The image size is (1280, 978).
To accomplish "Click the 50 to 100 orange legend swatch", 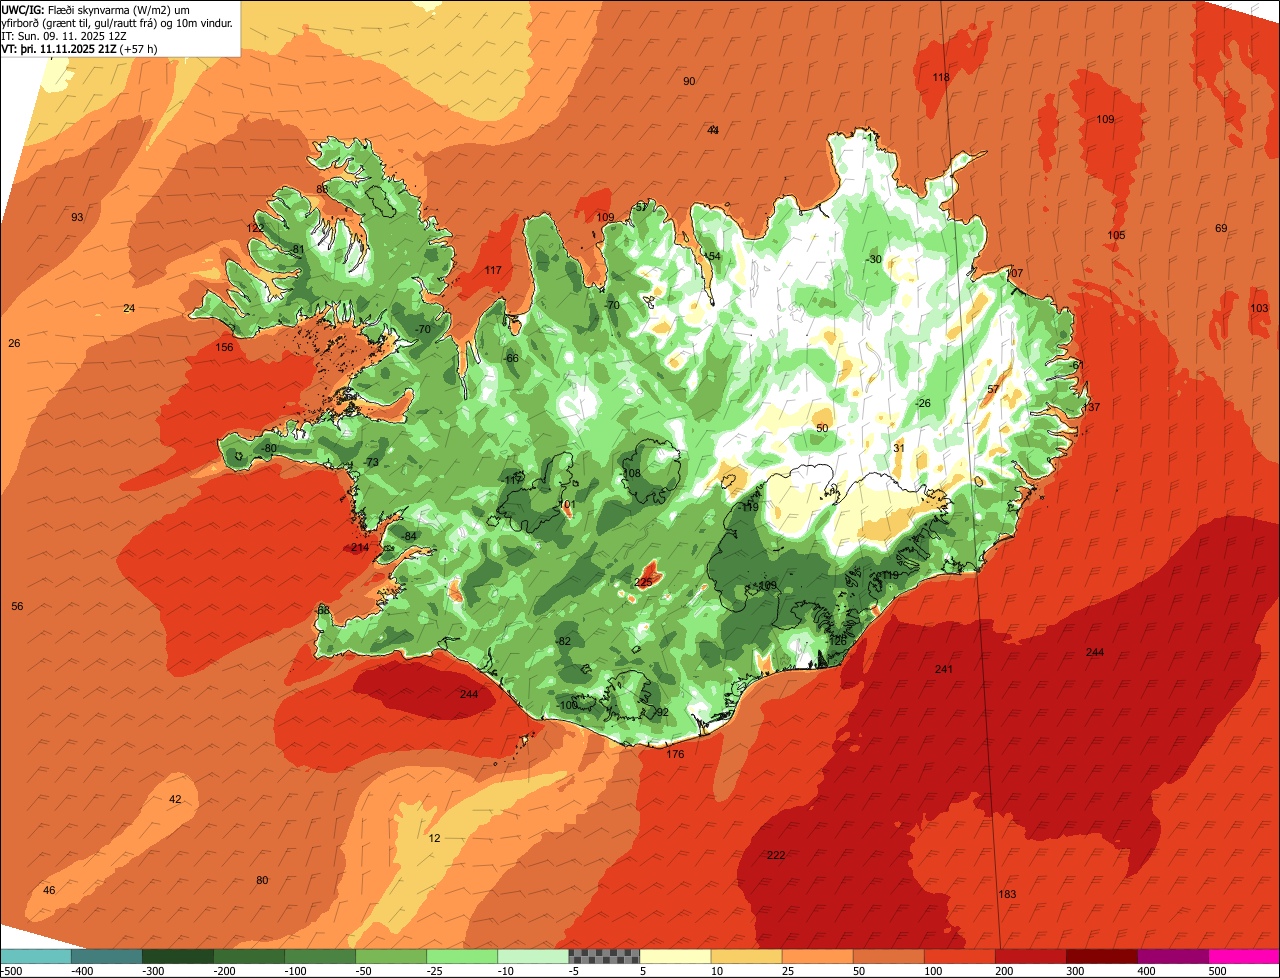I will click(887, 956).
